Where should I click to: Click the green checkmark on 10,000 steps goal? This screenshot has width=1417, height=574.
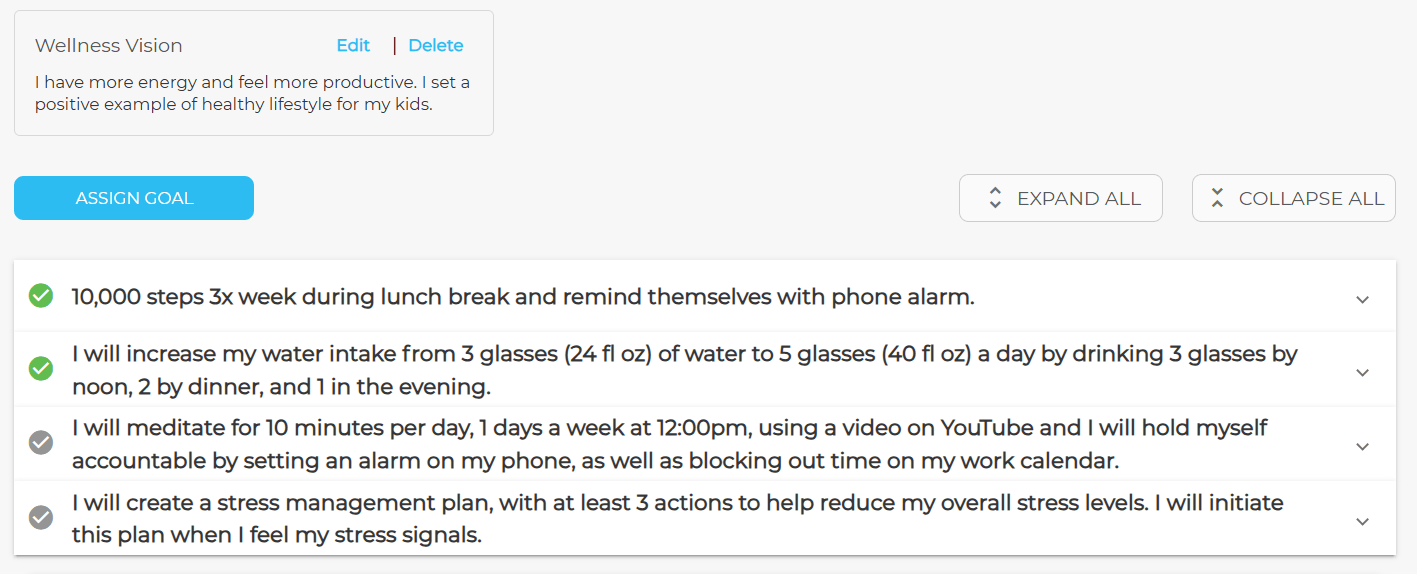point(41,296)
